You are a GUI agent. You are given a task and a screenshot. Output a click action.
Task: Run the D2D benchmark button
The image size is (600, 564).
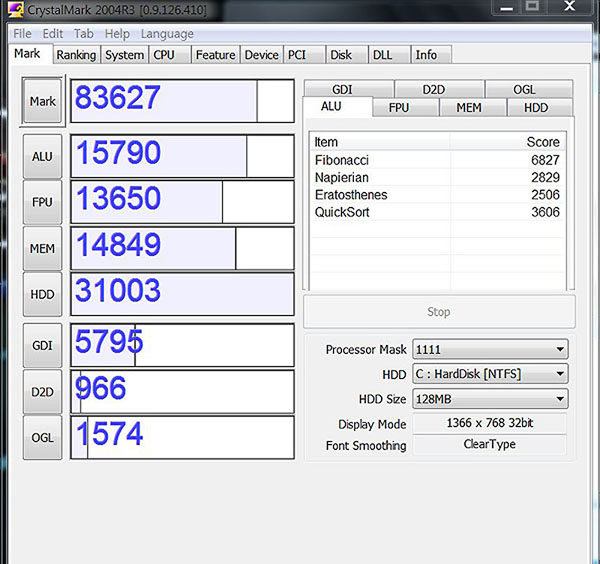pos(42,392)
